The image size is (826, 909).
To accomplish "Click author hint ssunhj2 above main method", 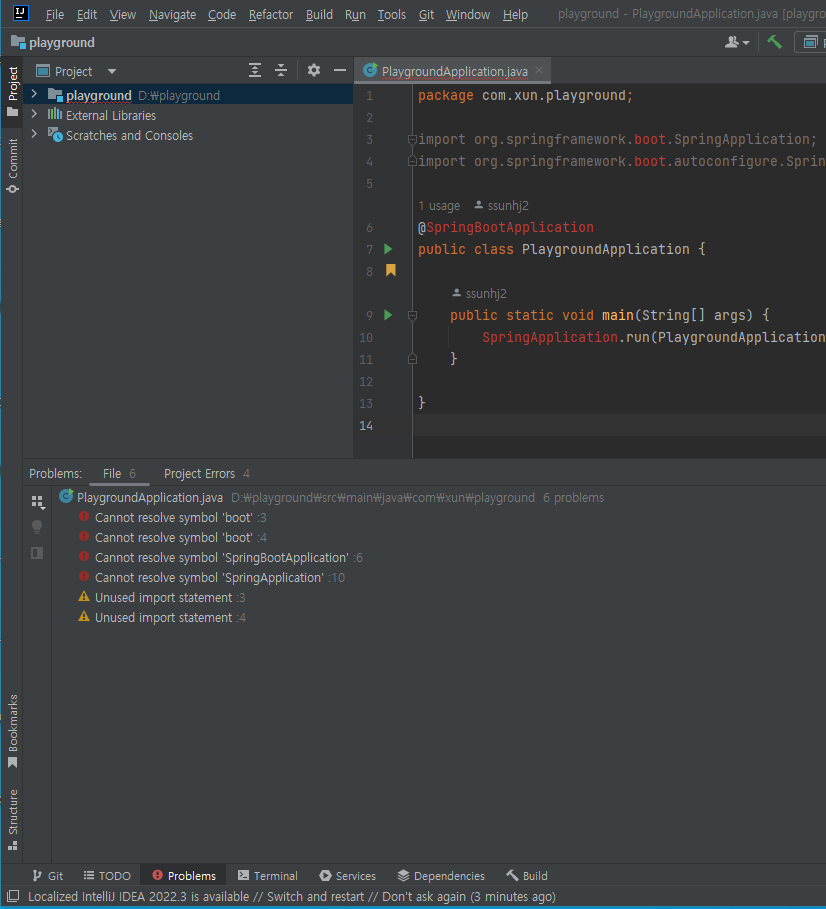I will coord(479,294).
